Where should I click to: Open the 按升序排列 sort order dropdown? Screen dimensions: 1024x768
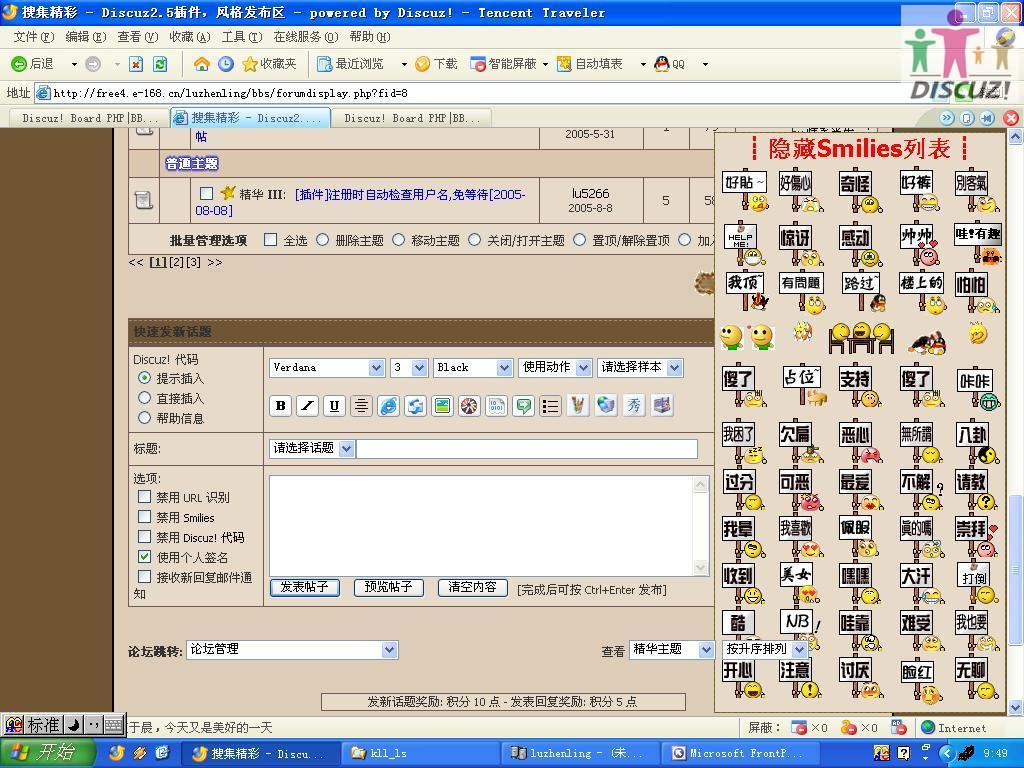765,649
